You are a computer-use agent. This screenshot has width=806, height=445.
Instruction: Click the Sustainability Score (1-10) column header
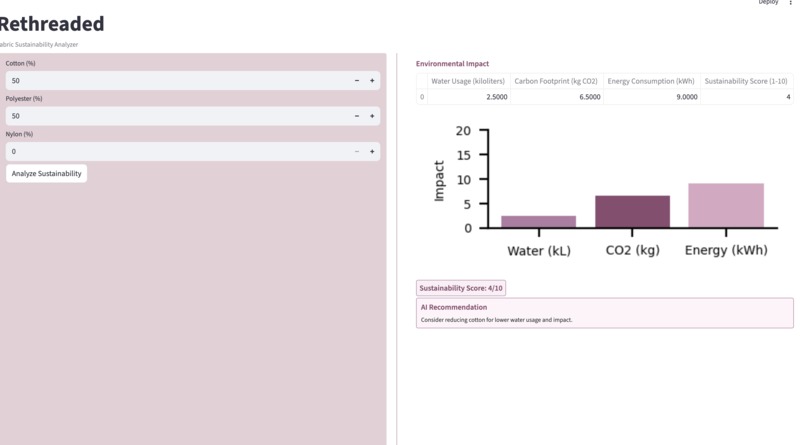[746, 81]
